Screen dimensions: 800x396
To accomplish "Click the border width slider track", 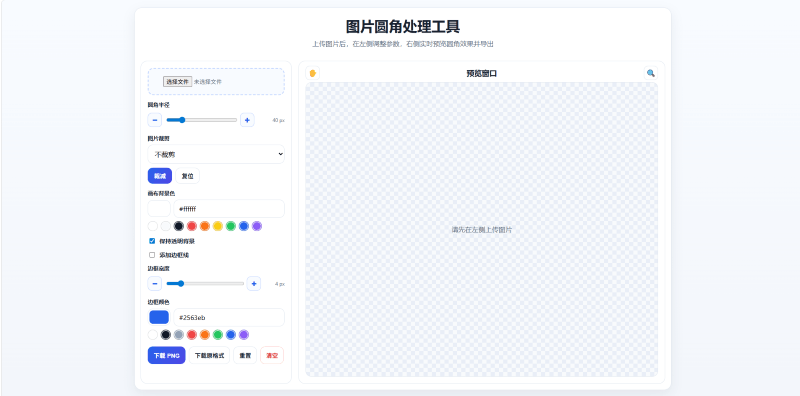I will click(205, 284).
